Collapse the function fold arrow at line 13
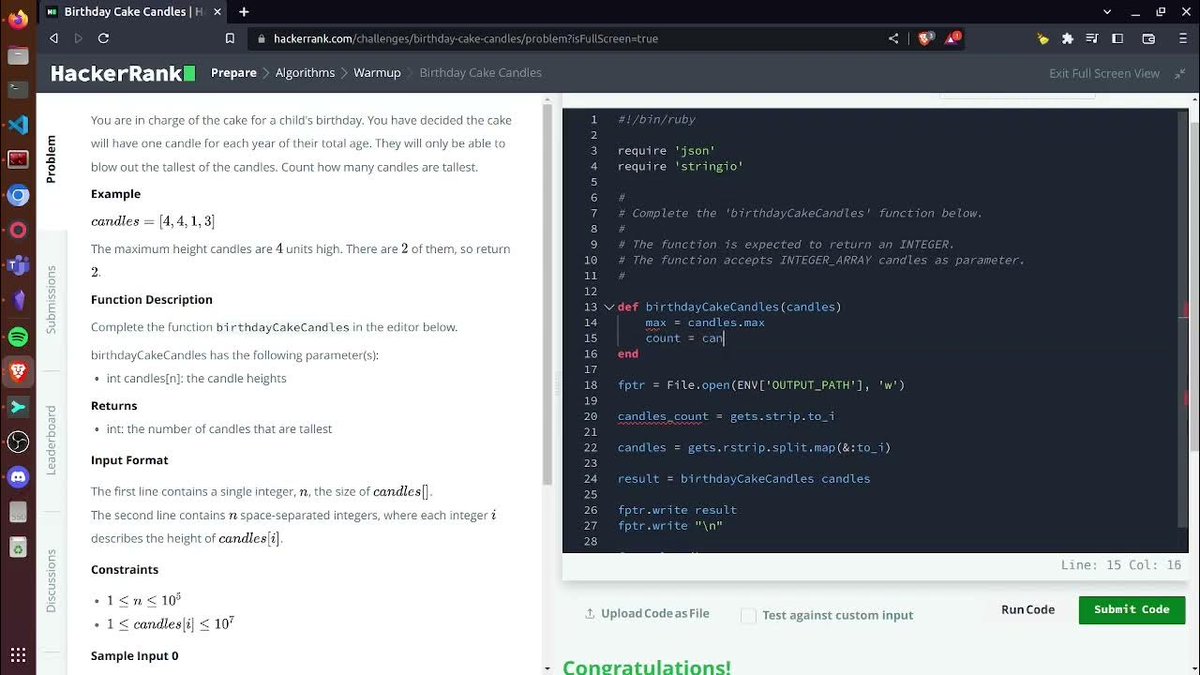This screenshot has height=675, width=1200. [609, 307]
